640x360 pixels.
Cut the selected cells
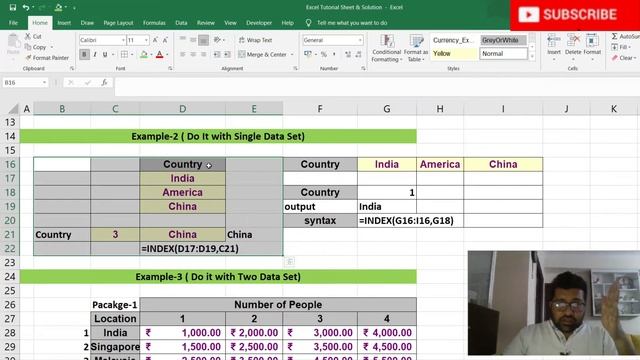(33, 36)
